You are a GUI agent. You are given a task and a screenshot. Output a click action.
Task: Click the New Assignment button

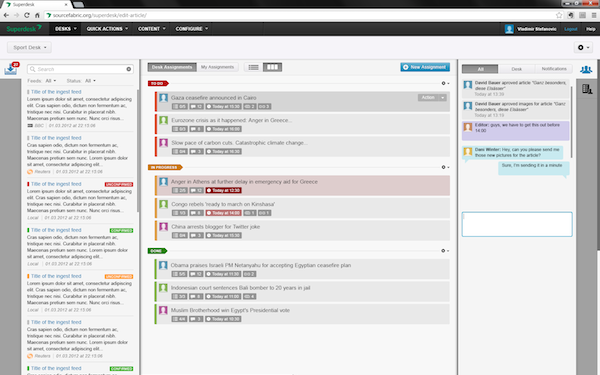[x=425, y=67]
